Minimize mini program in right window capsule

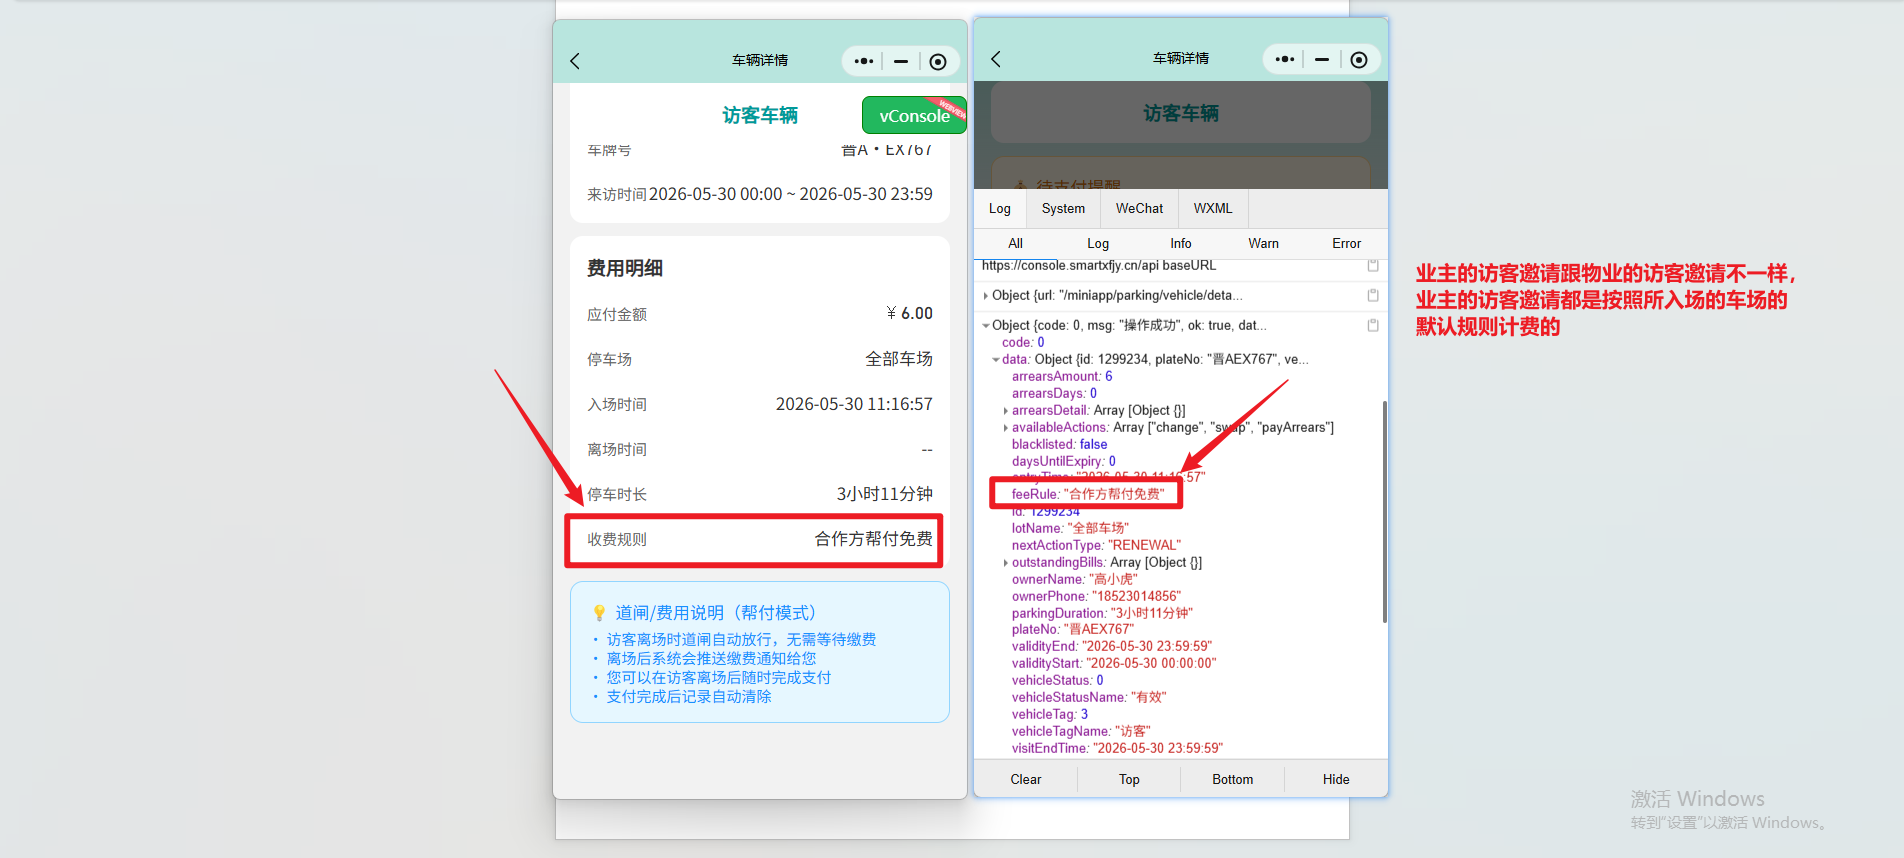(x=1322, y=59)
